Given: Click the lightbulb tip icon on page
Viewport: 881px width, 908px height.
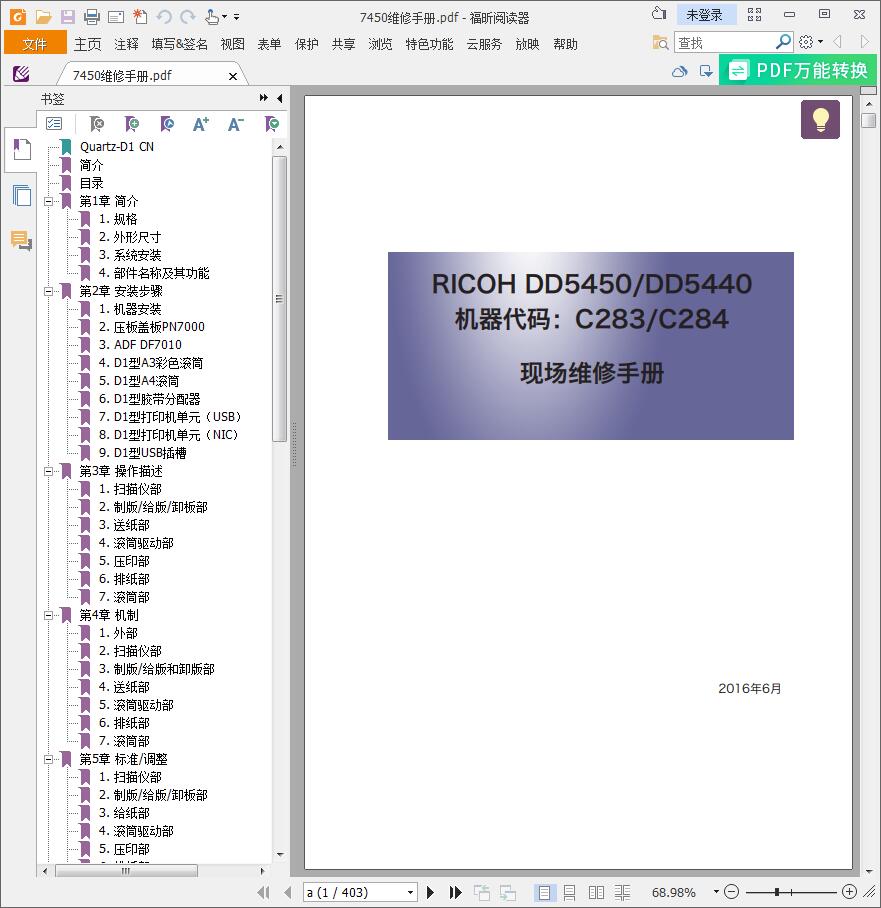Looking at the screenshot, I should [x=820, y=119].
